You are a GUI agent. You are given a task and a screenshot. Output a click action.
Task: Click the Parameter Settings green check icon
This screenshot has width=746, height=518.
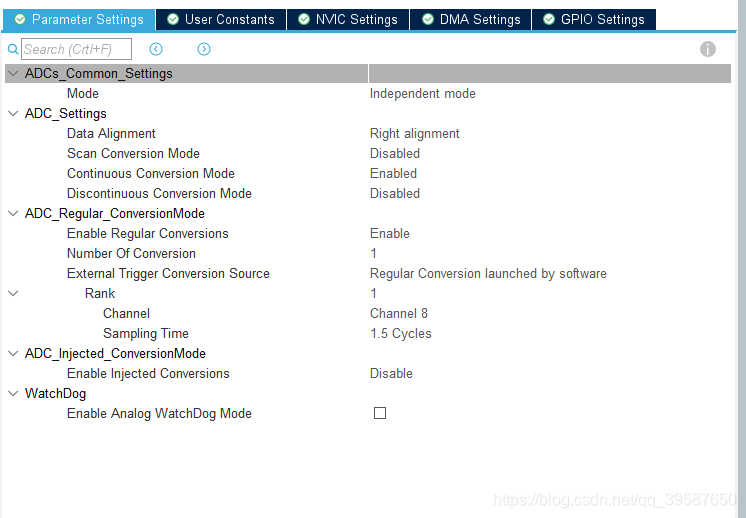click(20, 19)
